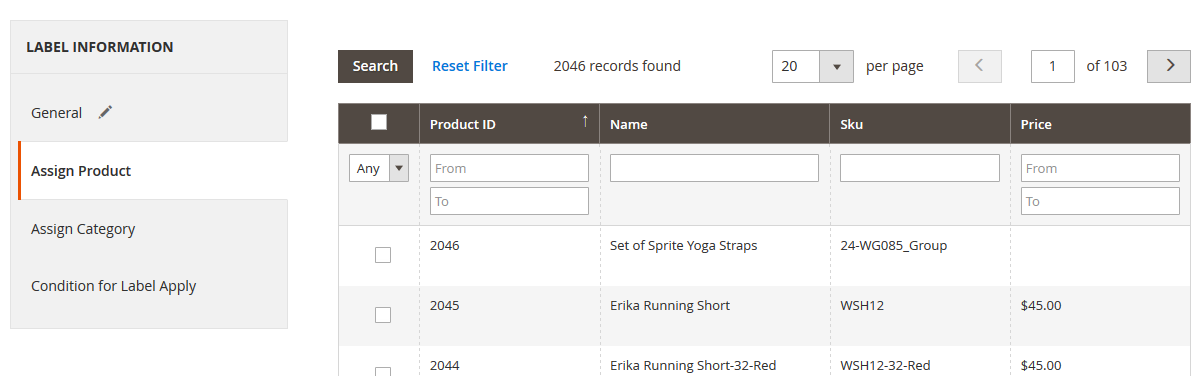Screen dimensions: 1192x376
Task: Check the row for Set of Sprite Yoga Straps
Action: click(383, 255)
